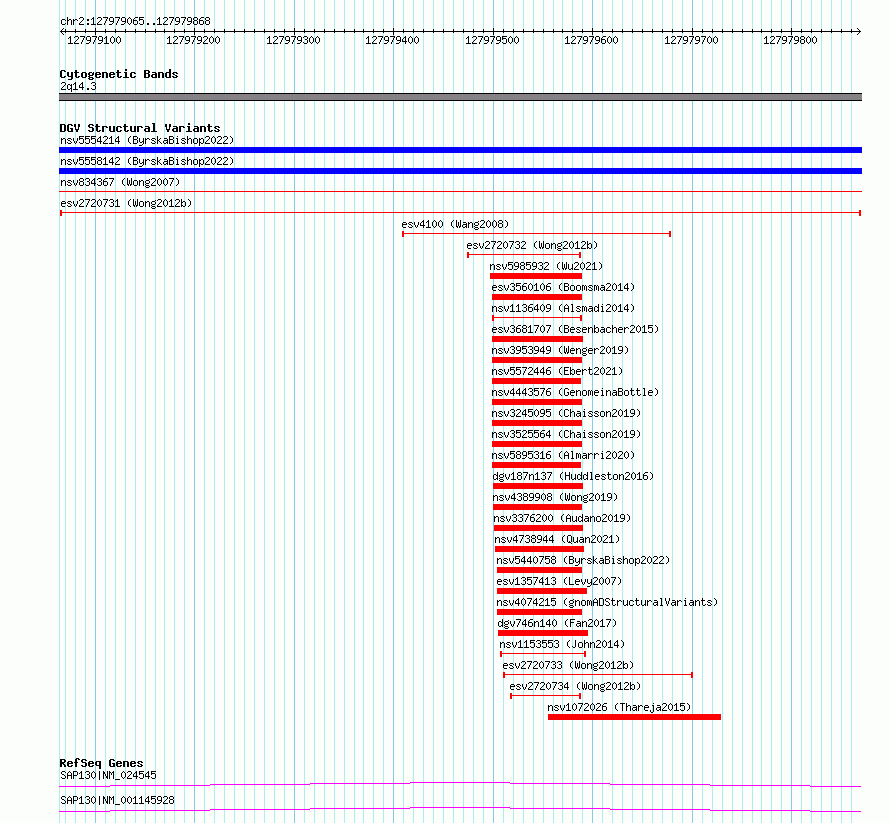
Task: Click the RefSeq Genes track heading
Action: 101,763
